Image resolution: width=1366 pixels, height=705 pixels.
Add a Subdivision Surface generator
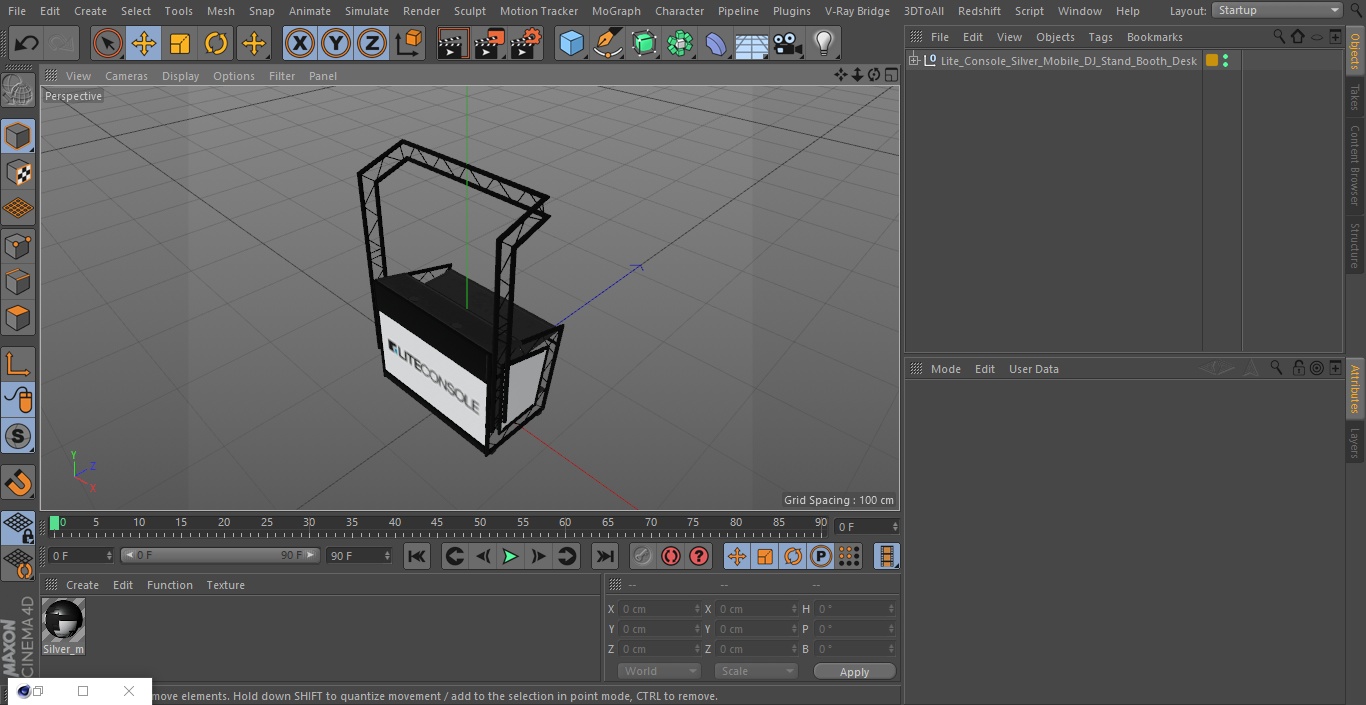[x=644, y=43]
